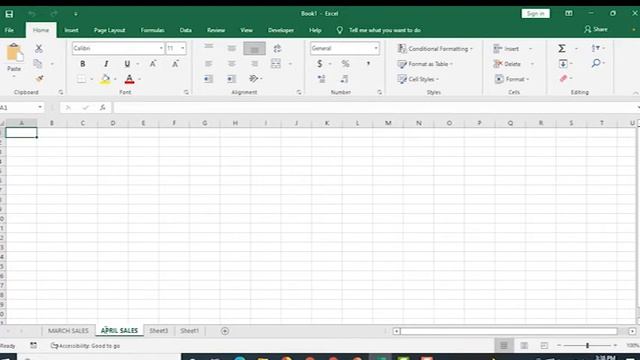
Task: Click the Align Left icon
Action: (209, 63)
